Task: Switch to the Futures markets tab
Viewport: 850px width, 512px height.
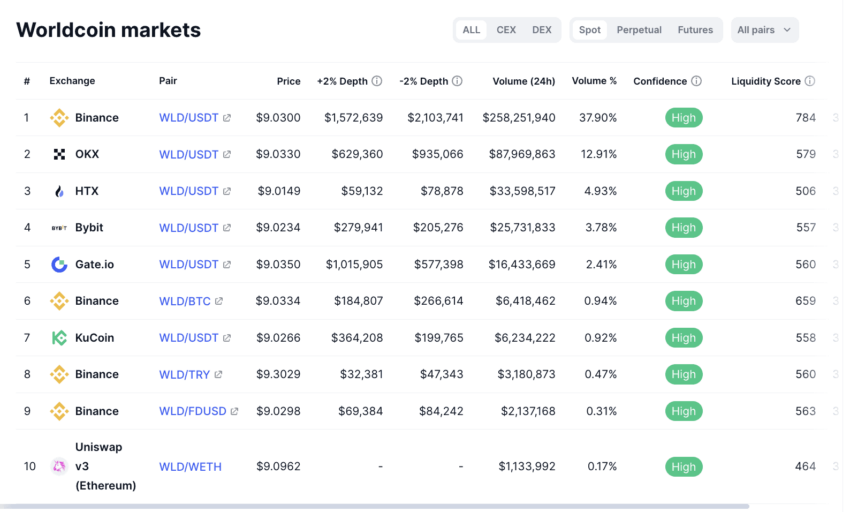Action: click(x=695, y=30)
